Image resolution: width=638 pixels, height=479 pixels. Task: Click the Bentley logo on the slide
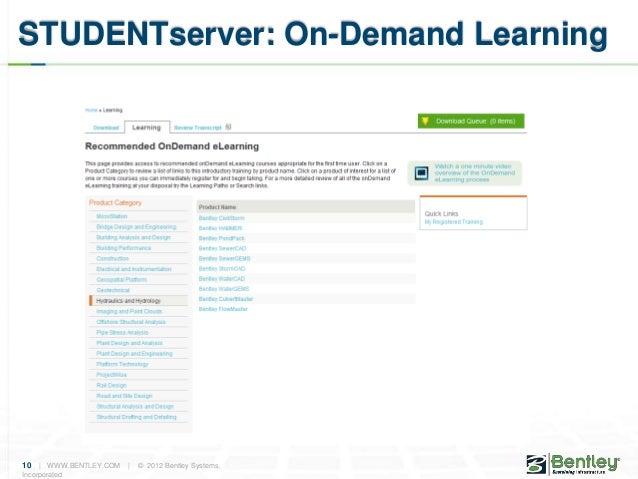pos(572,464)
